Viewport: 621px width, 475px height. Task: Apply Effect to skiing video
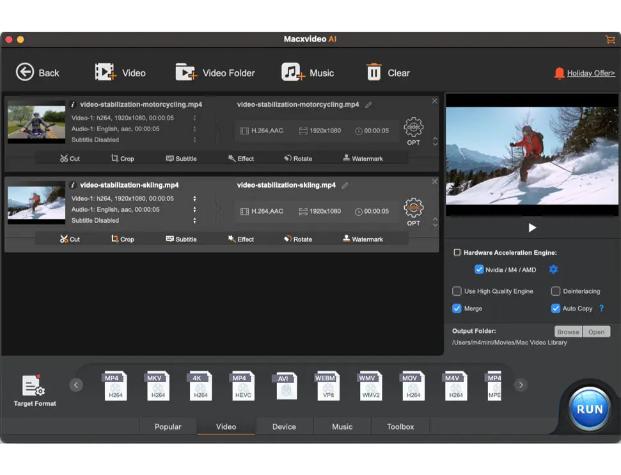coord(241,239)
